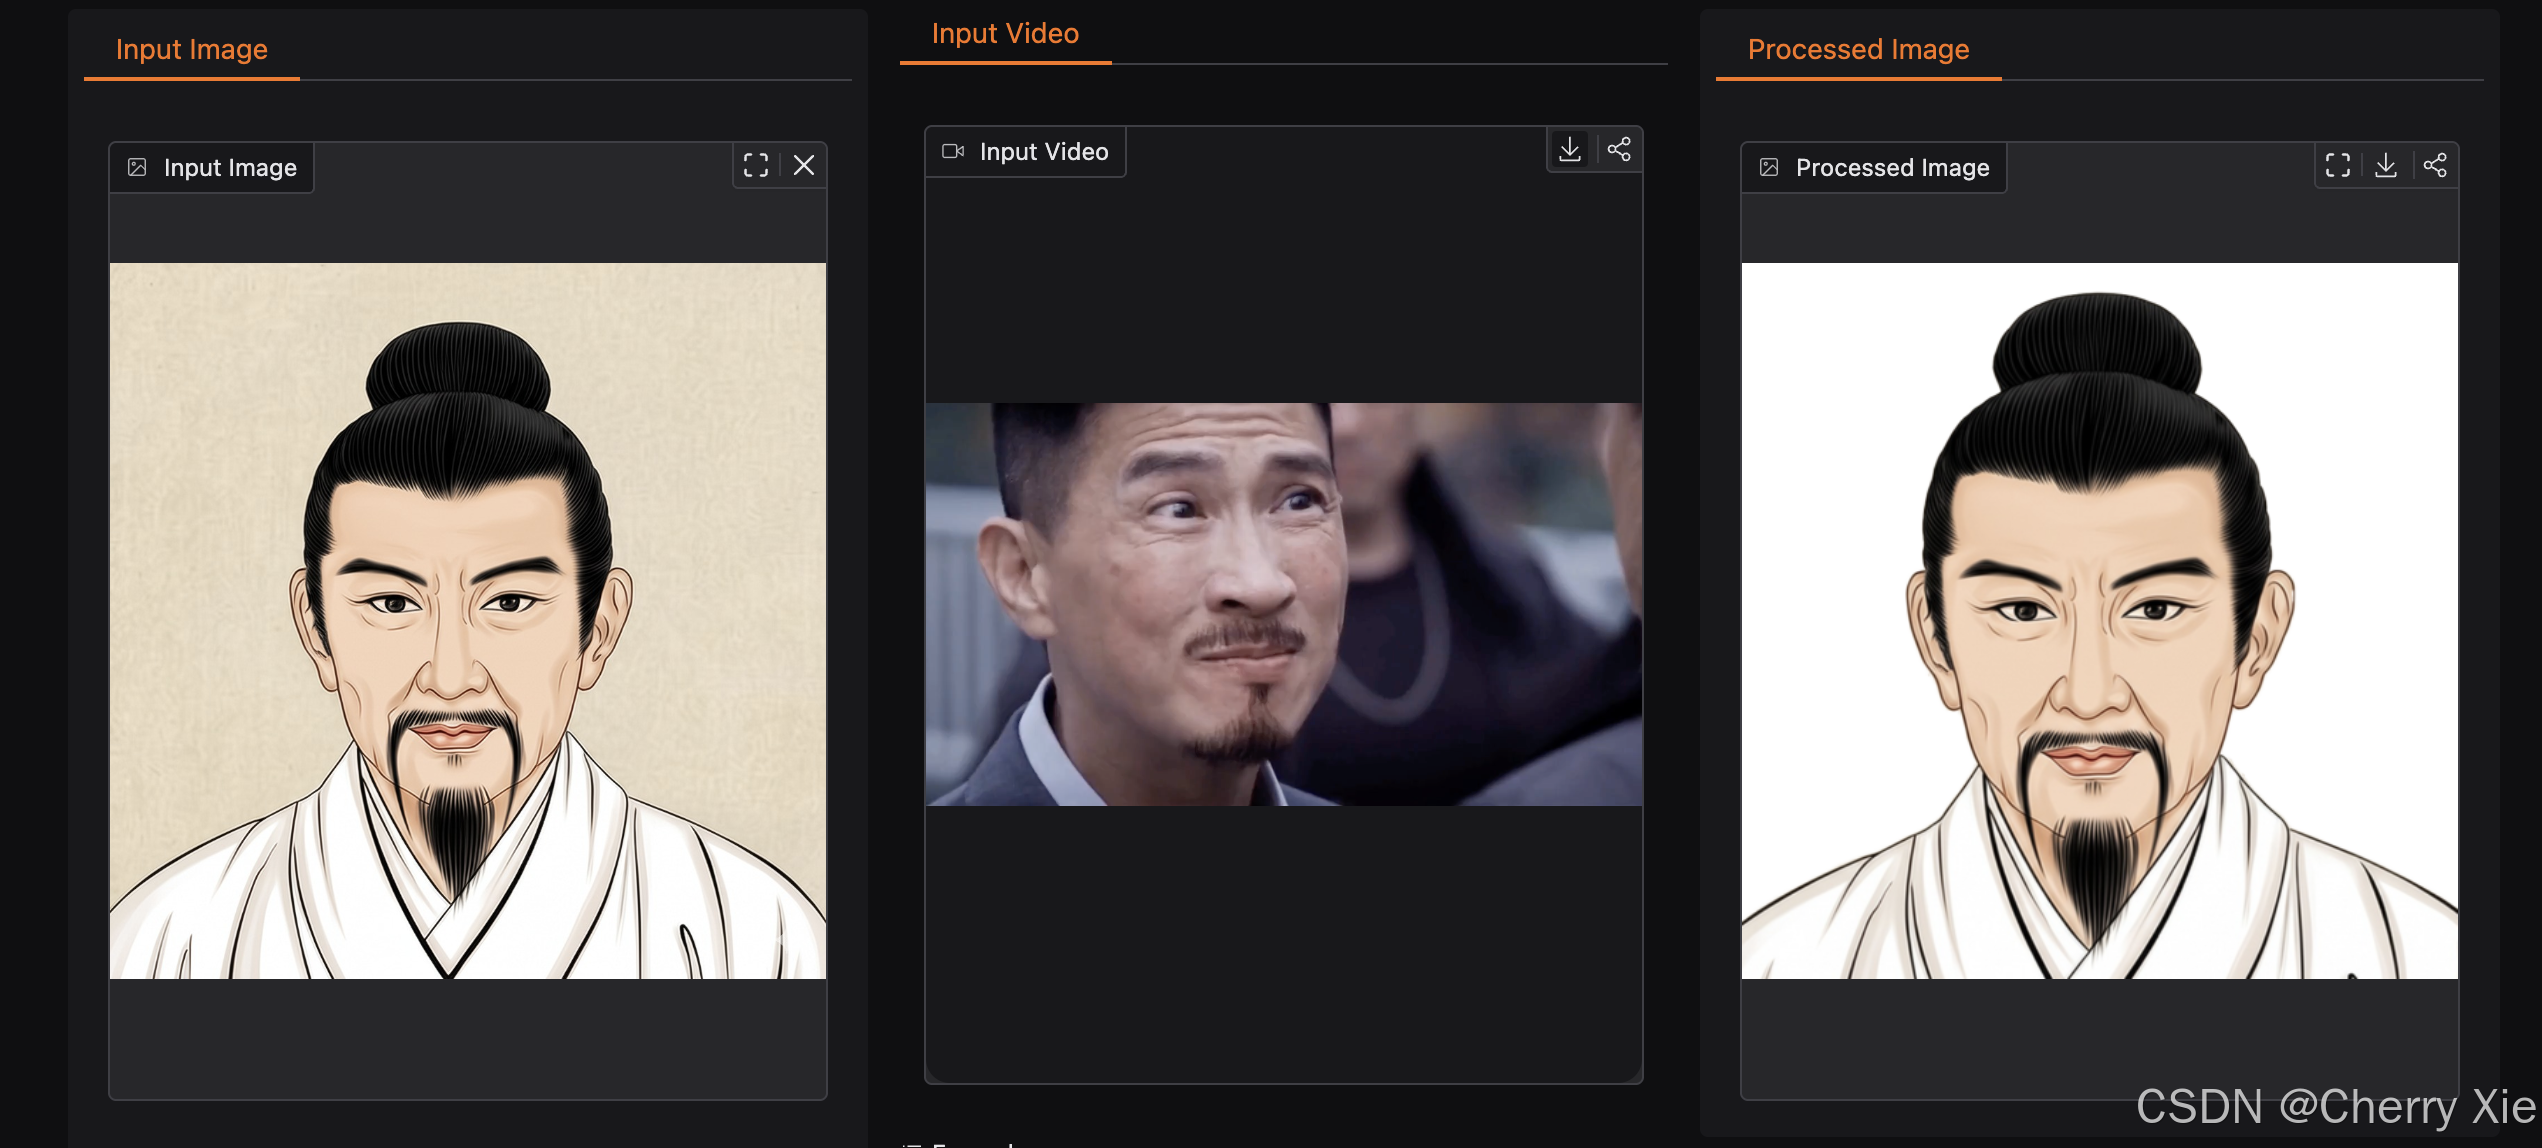The image size is (2542, 1148).
Task: Share the input video
Action: click(1619, 150)
